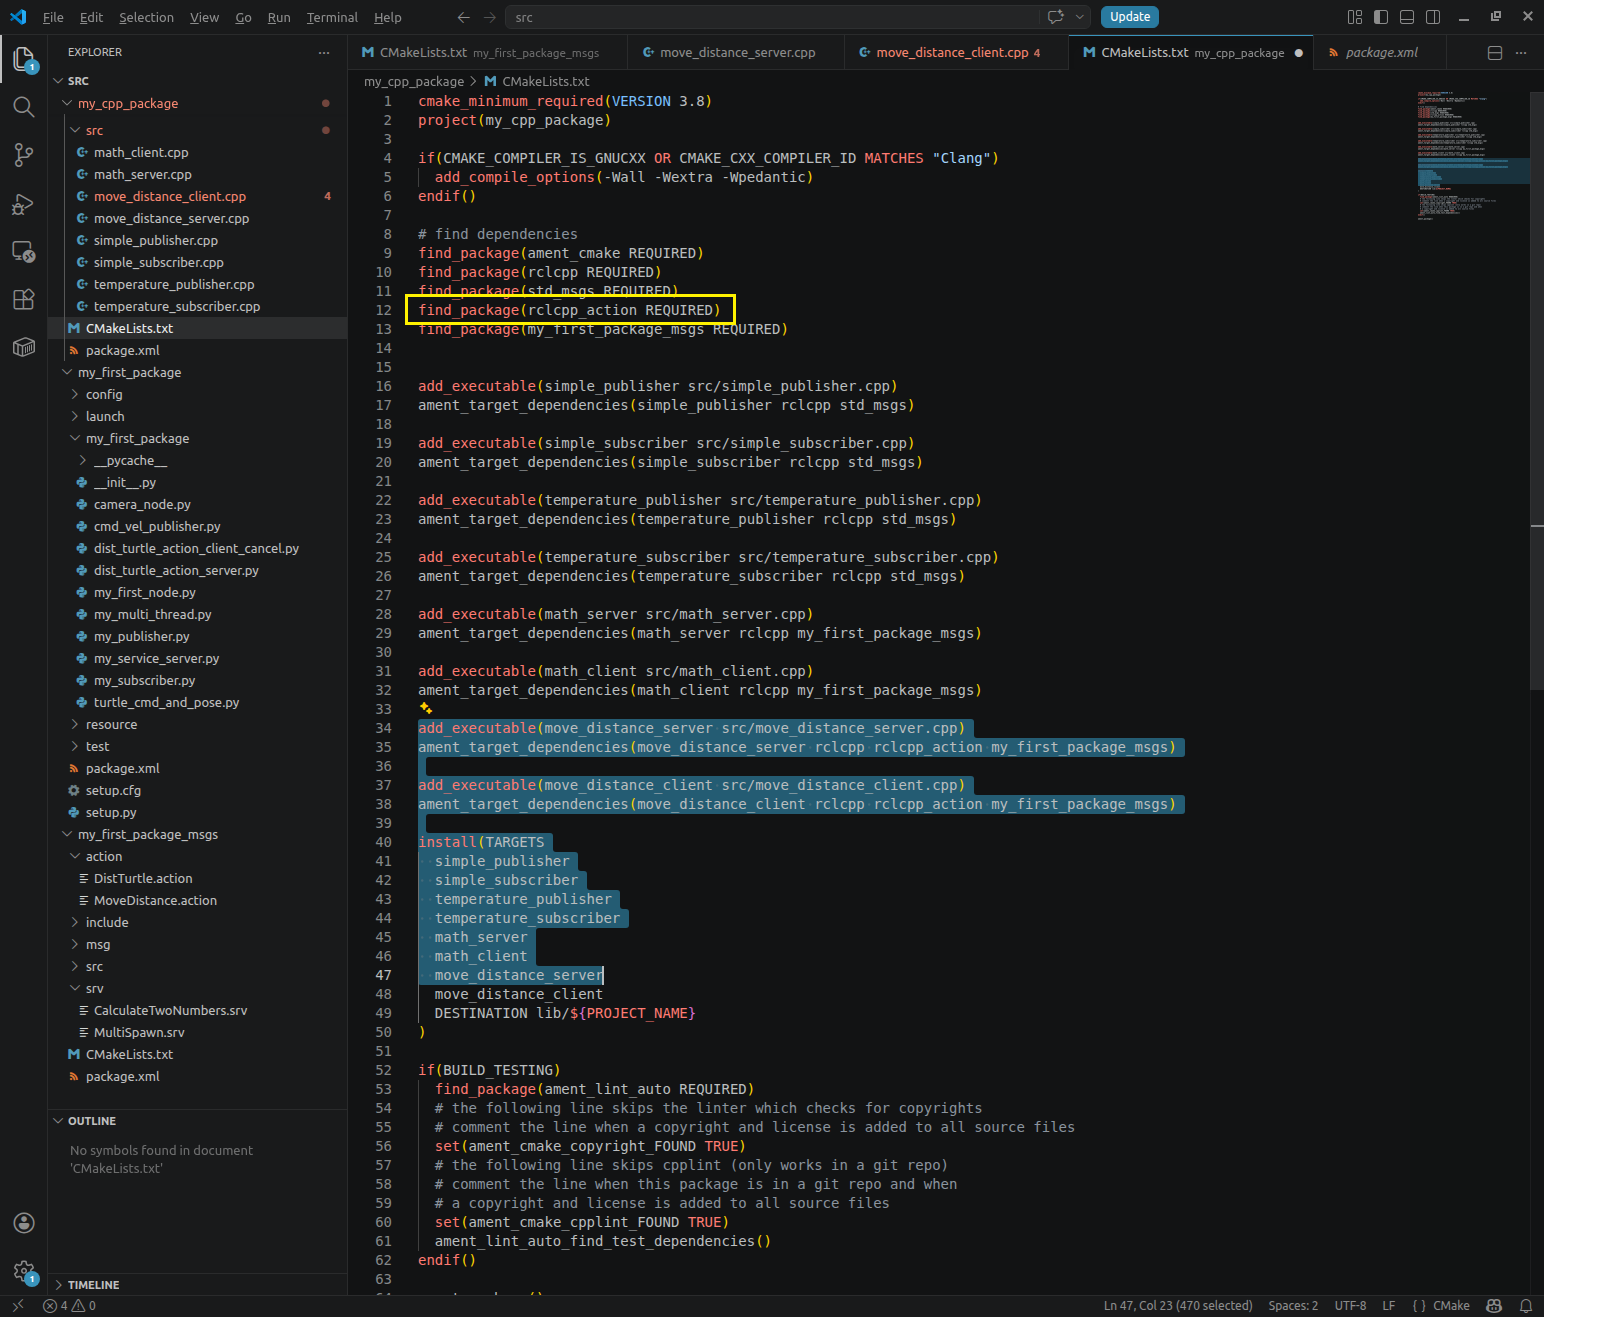Open the Help menu
This screenshot has width=1614, height=1317.
coord(387,17)
